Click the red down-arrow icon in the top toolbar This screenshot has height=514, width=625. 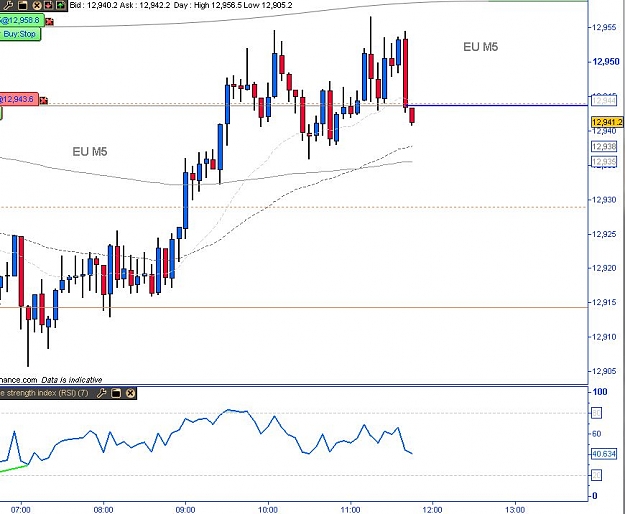(49, 5)
